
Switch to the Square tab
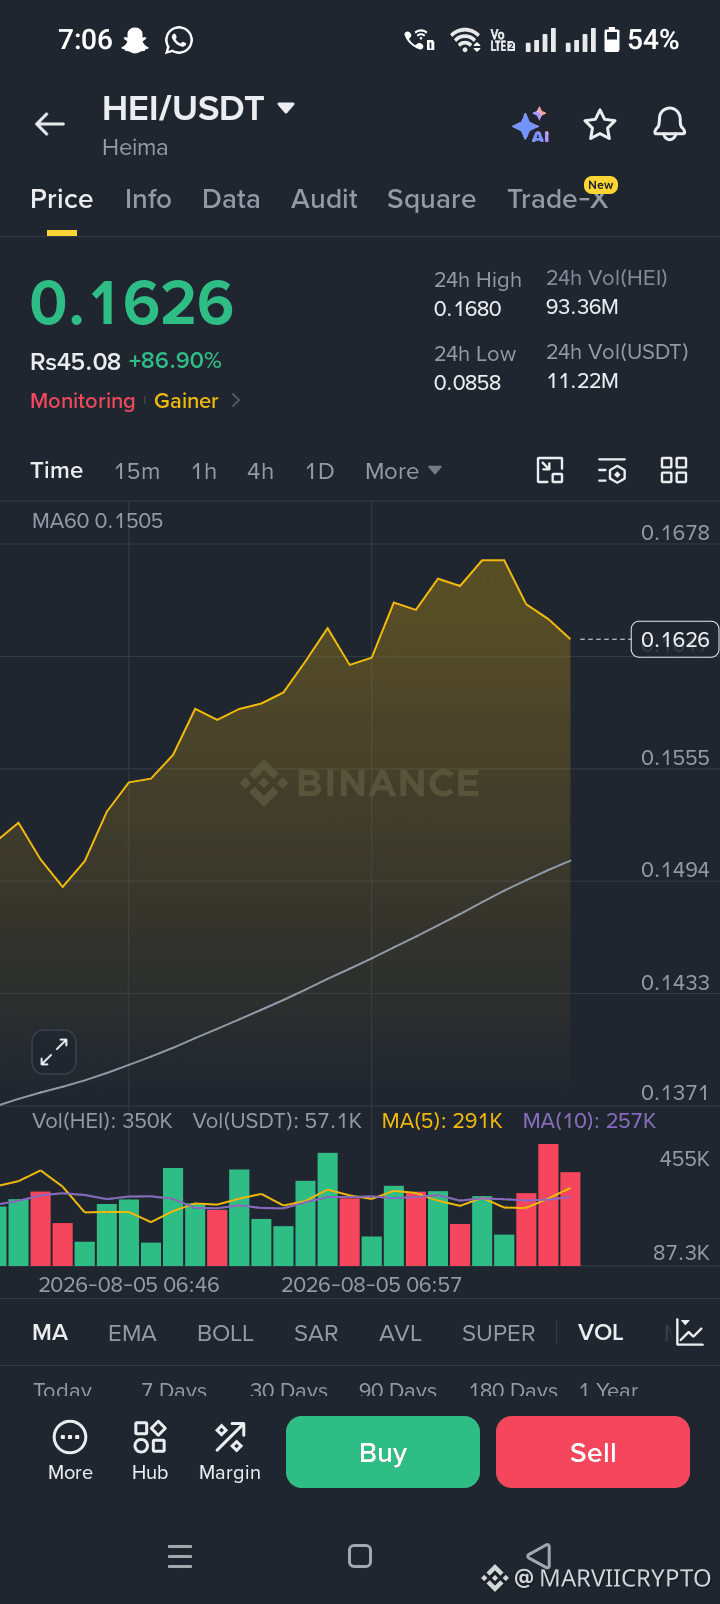click(431, 199)
